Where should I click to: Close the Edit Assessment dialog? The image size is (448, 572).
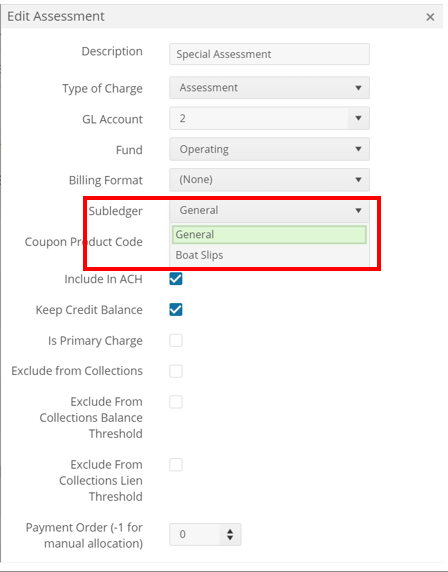pyautogui.click(x=430, y=17)
